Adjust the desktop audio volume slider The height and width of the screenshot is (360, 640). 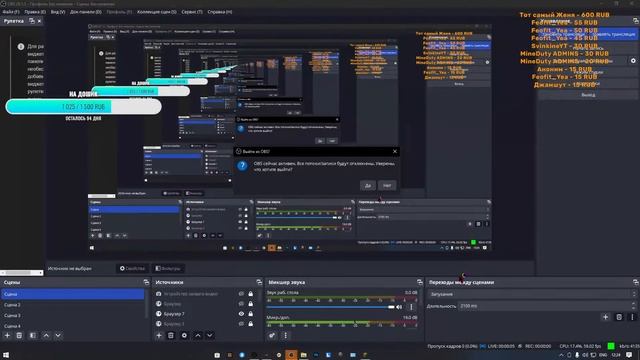tap(330, 307)
